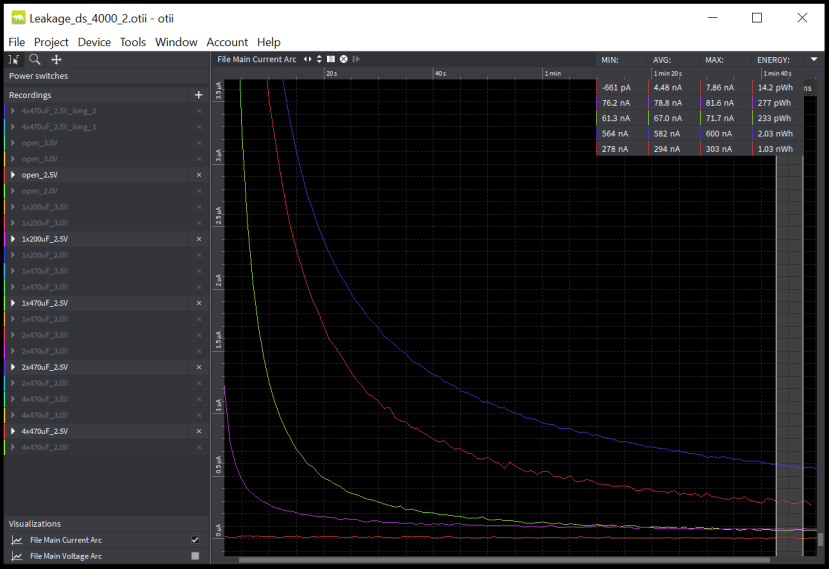Click the MIN column header
This screenshot has height=569, width=829.
point(610,60)
